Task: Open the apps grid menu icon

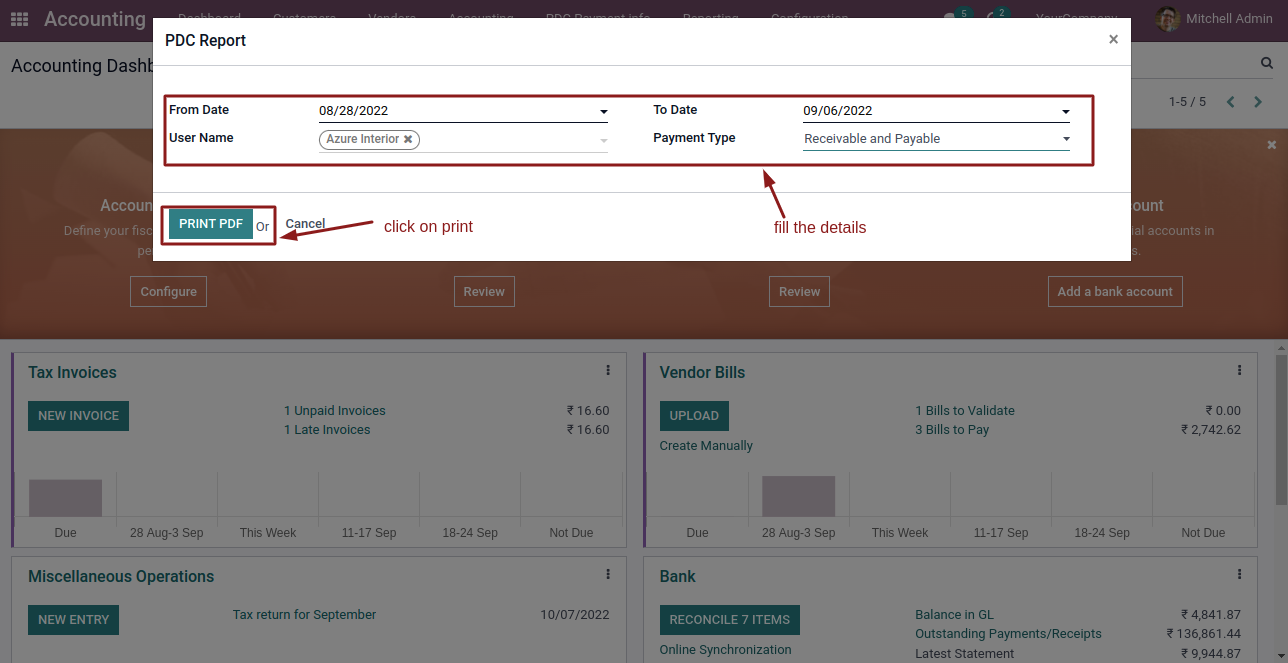Action: [20, 19]
